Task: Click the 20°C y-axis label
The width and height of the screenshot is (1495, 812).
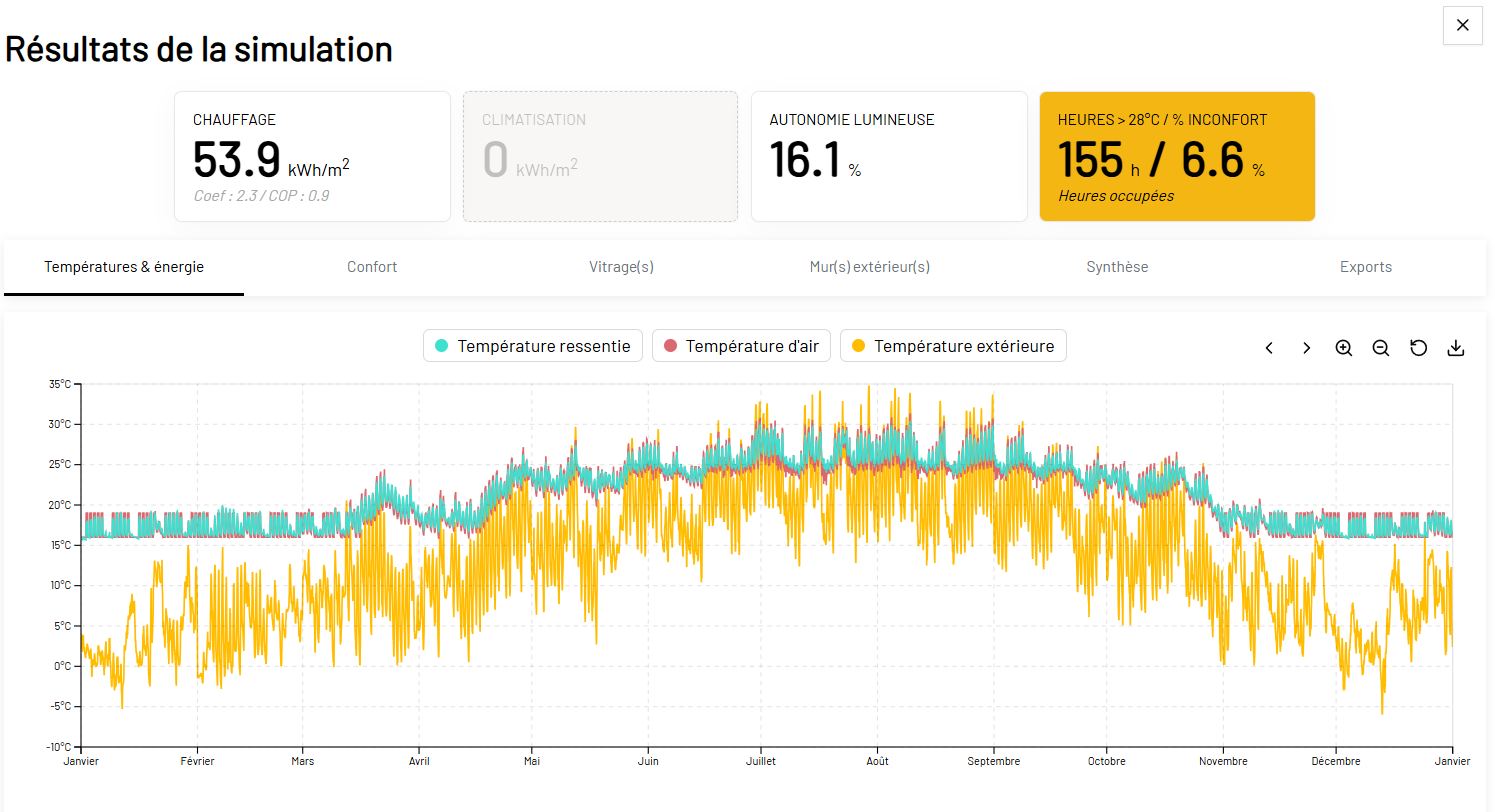Action: (x=60, y=505)
